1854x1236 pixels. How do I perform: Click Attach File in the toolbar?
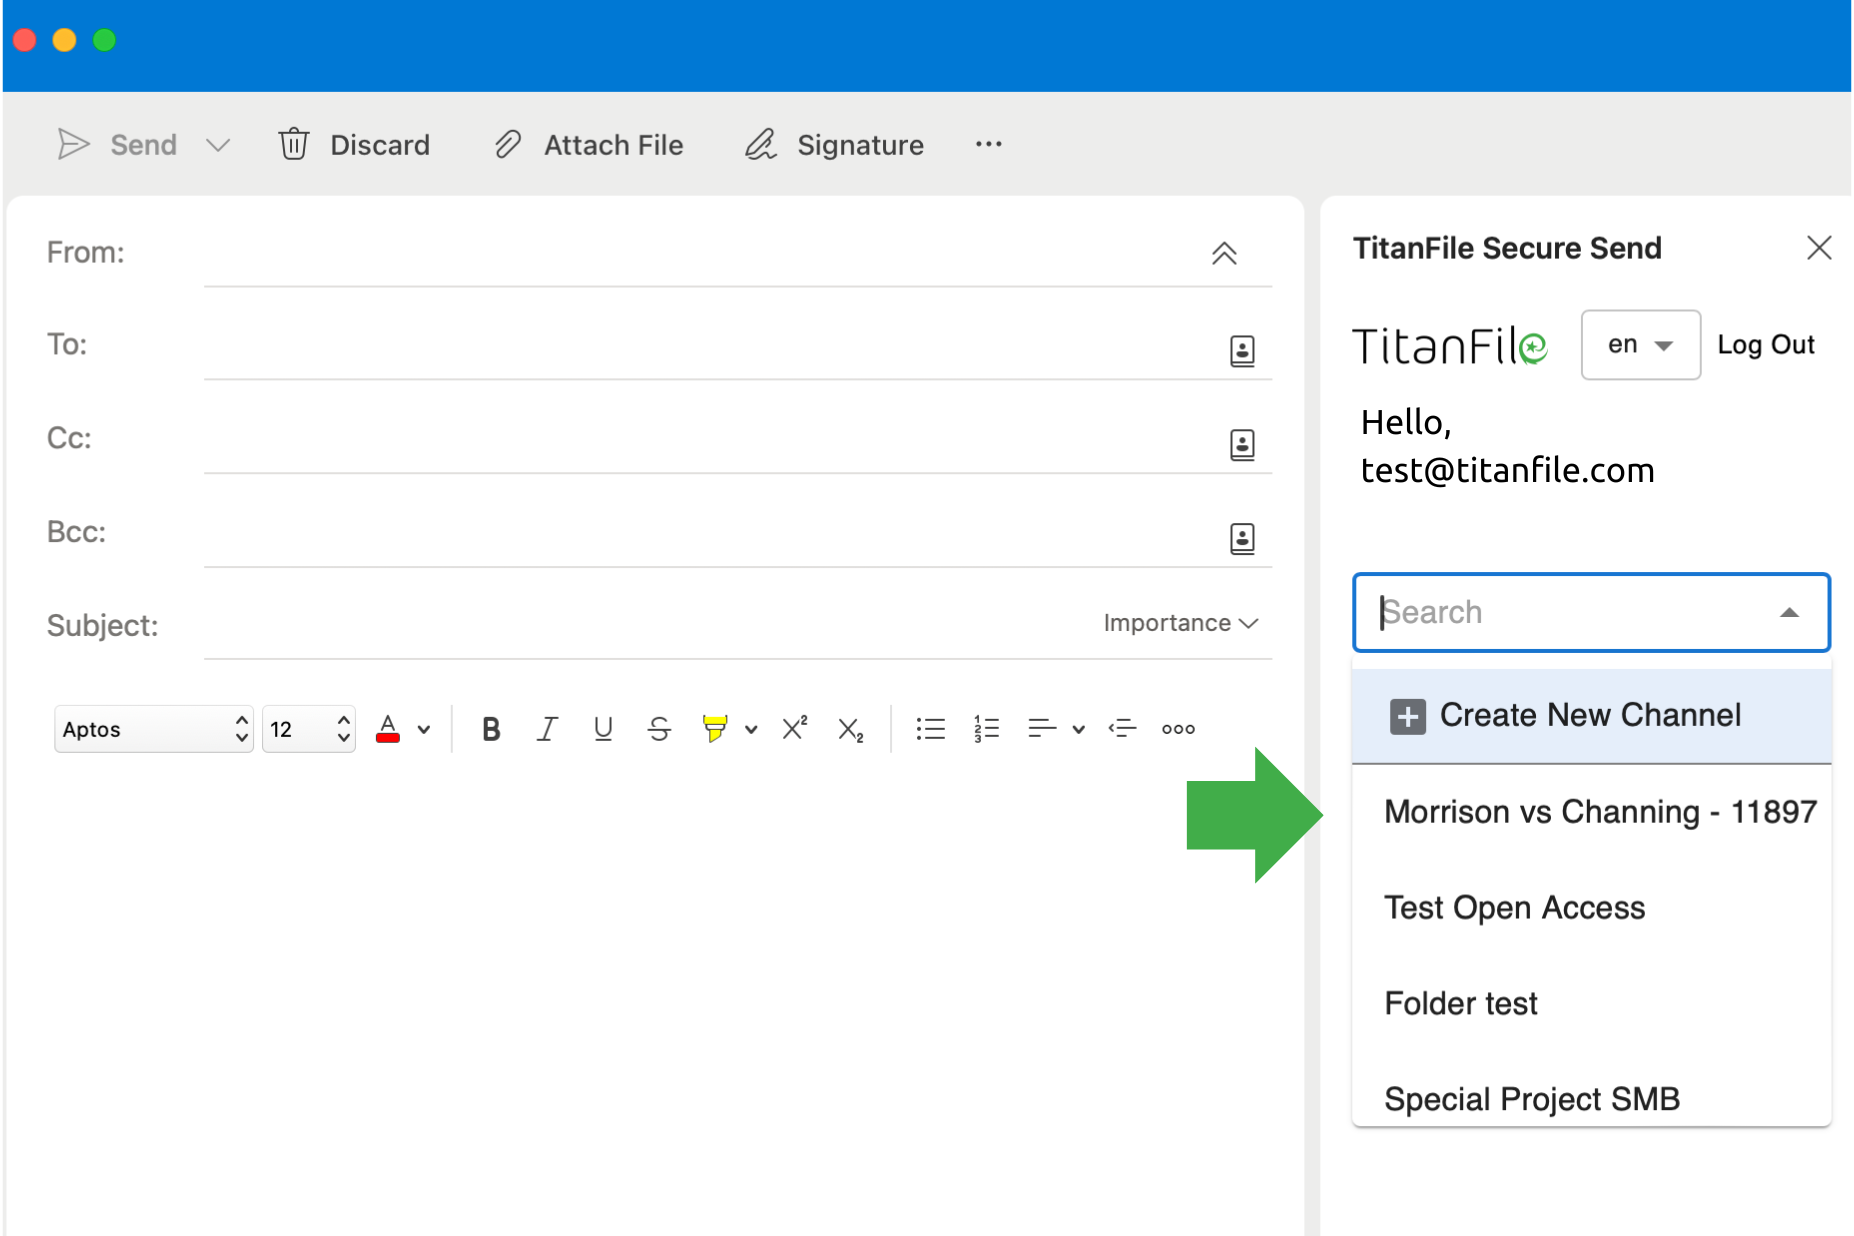[x=589, y=145]
